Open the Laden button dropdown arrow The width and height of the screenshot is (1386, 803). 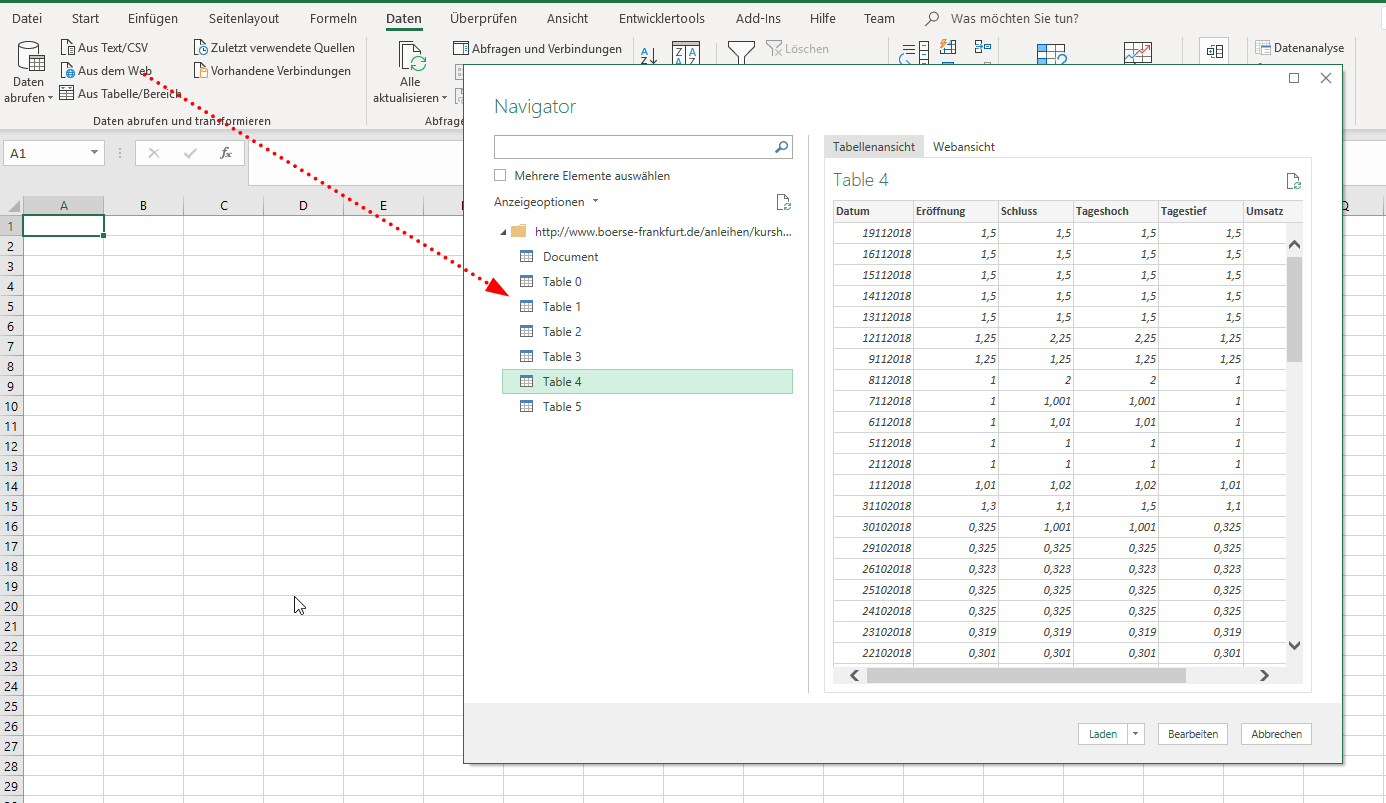point(1135,734)
